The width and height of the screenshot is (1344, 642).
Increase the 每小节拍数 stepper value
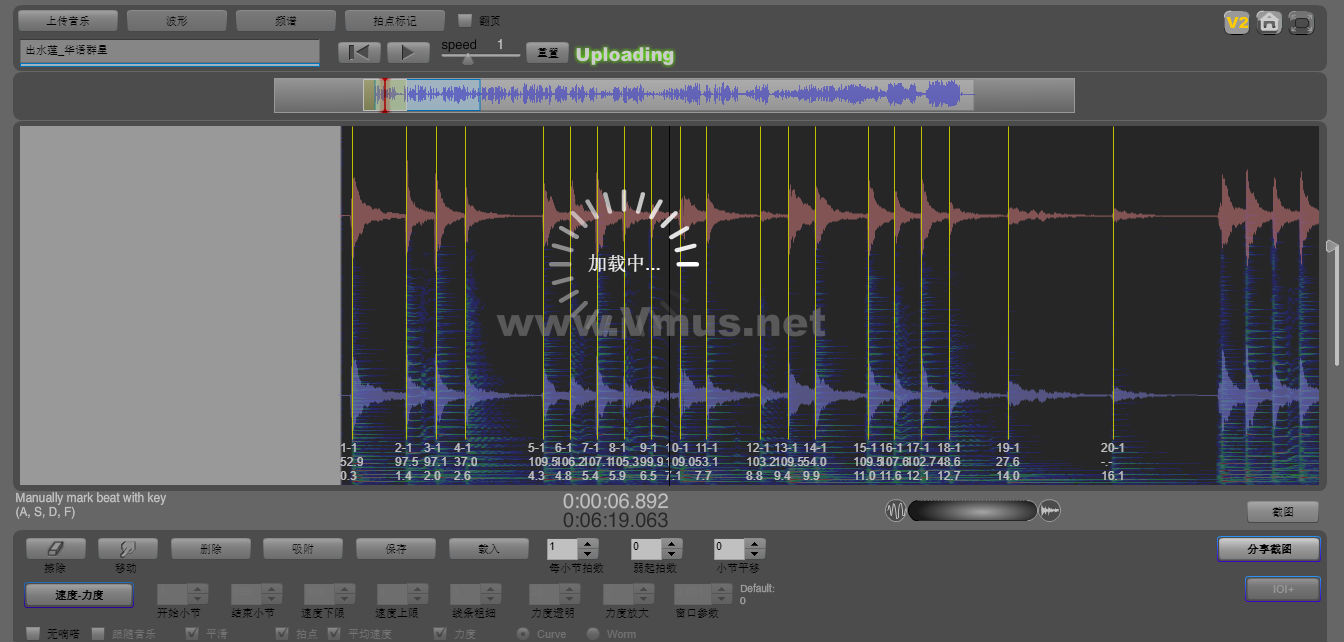click(588, 544)
